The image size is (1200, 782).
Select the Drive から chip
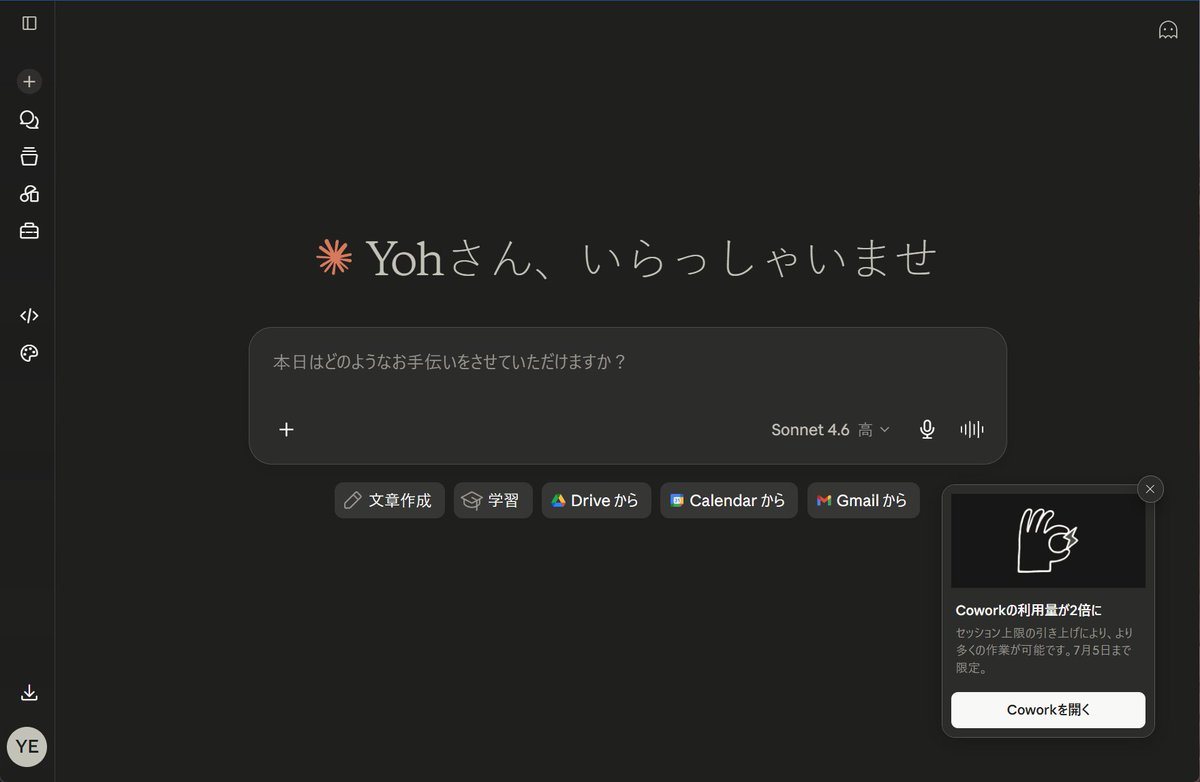pyautogui.click(x=596, y=500)
